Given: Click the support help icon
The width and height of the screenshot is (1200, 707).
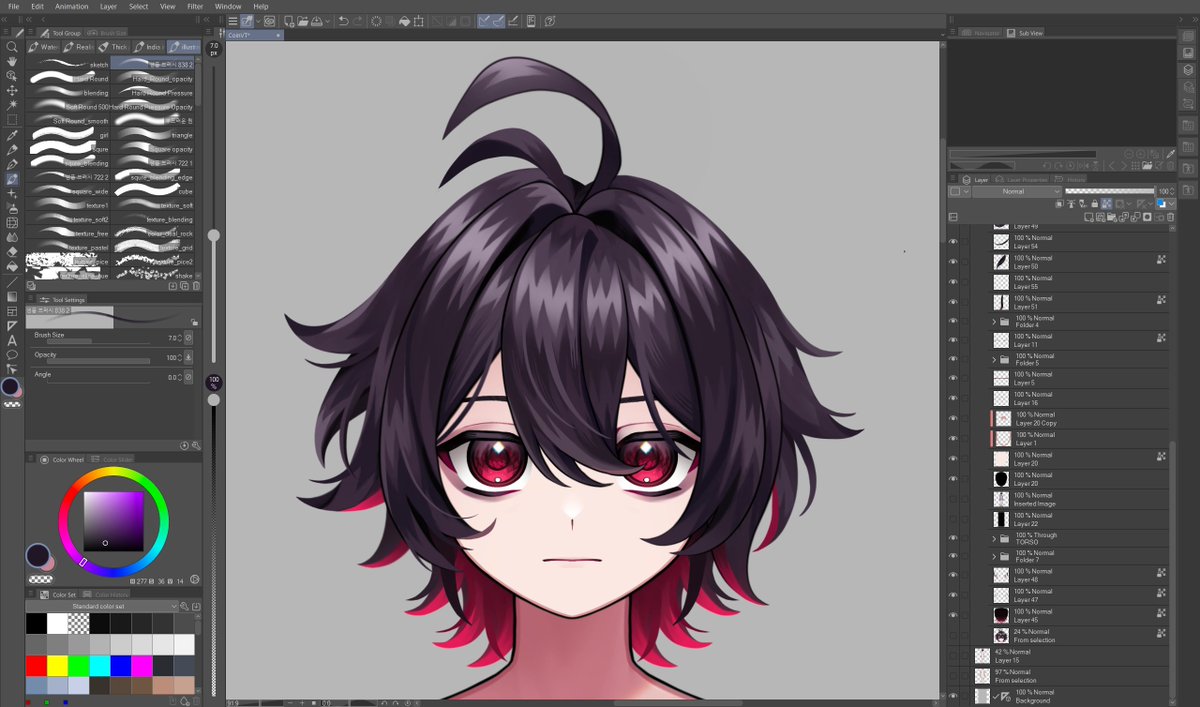Looking at the screenshot, I should click(550, 21).
